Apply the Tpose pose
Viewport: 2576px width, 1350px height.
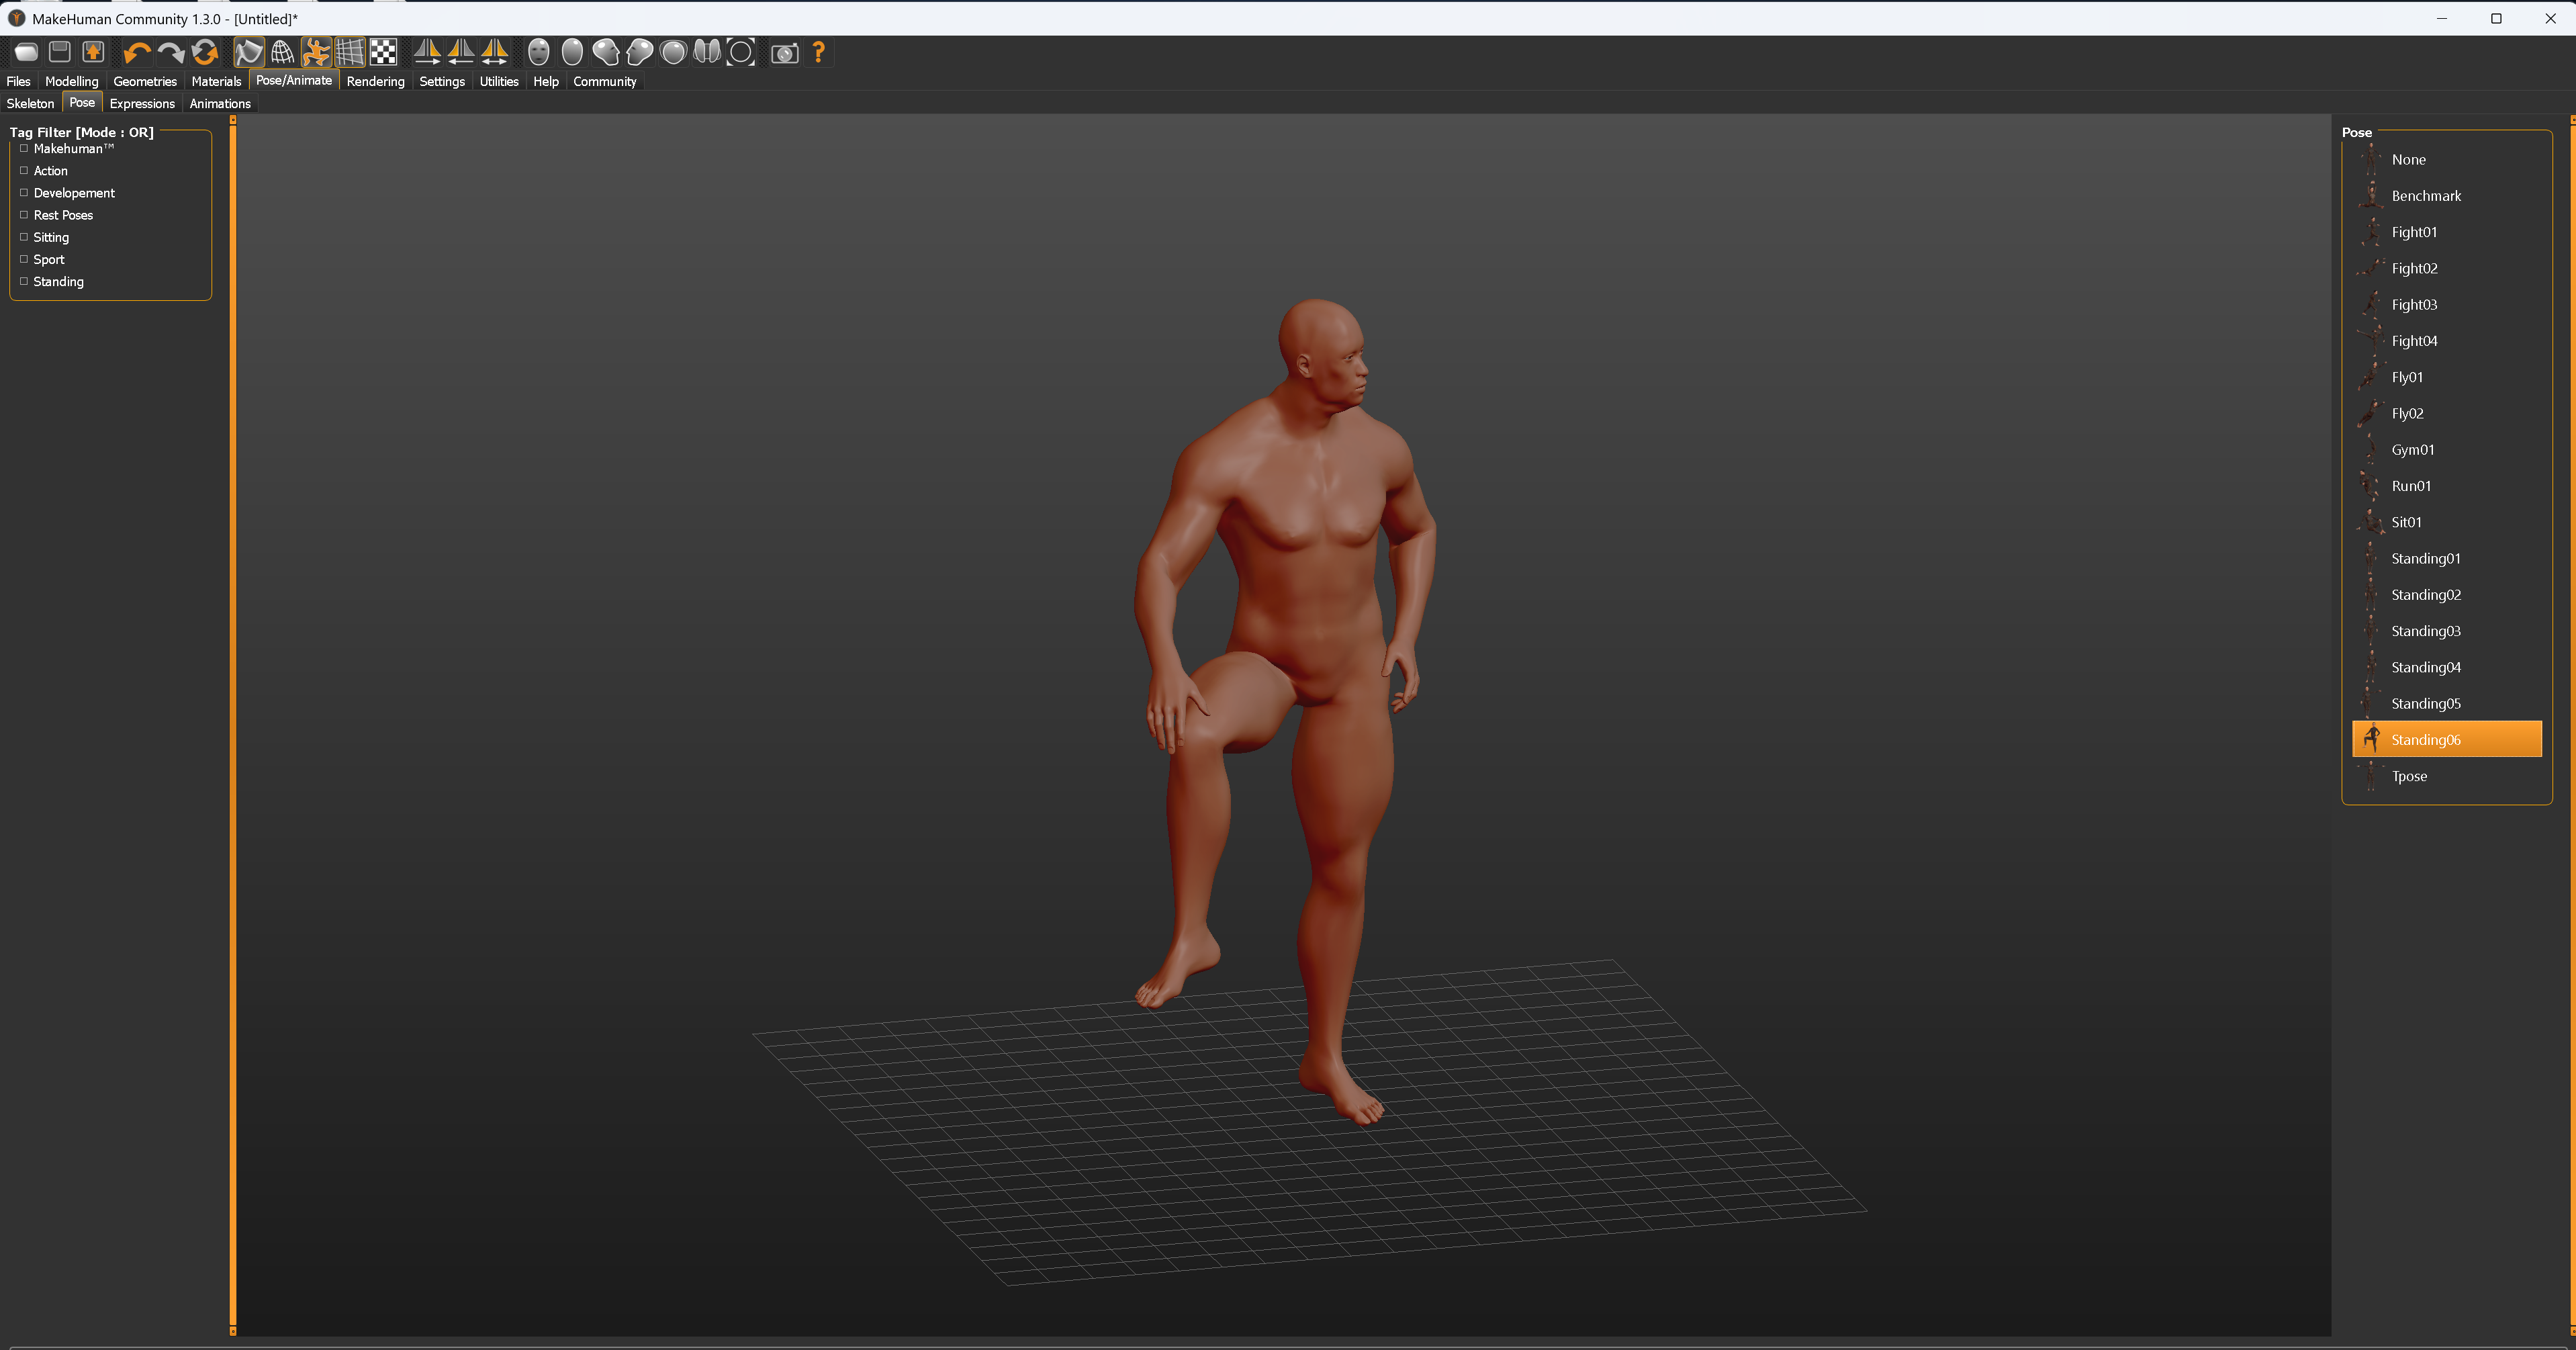click(2409, 776)
